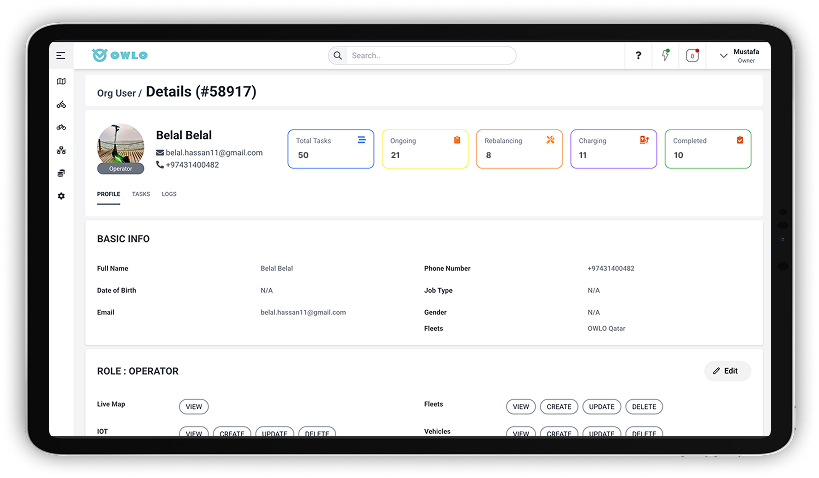
Task: Switch to the TASKS tab
Action: [141, 194]
